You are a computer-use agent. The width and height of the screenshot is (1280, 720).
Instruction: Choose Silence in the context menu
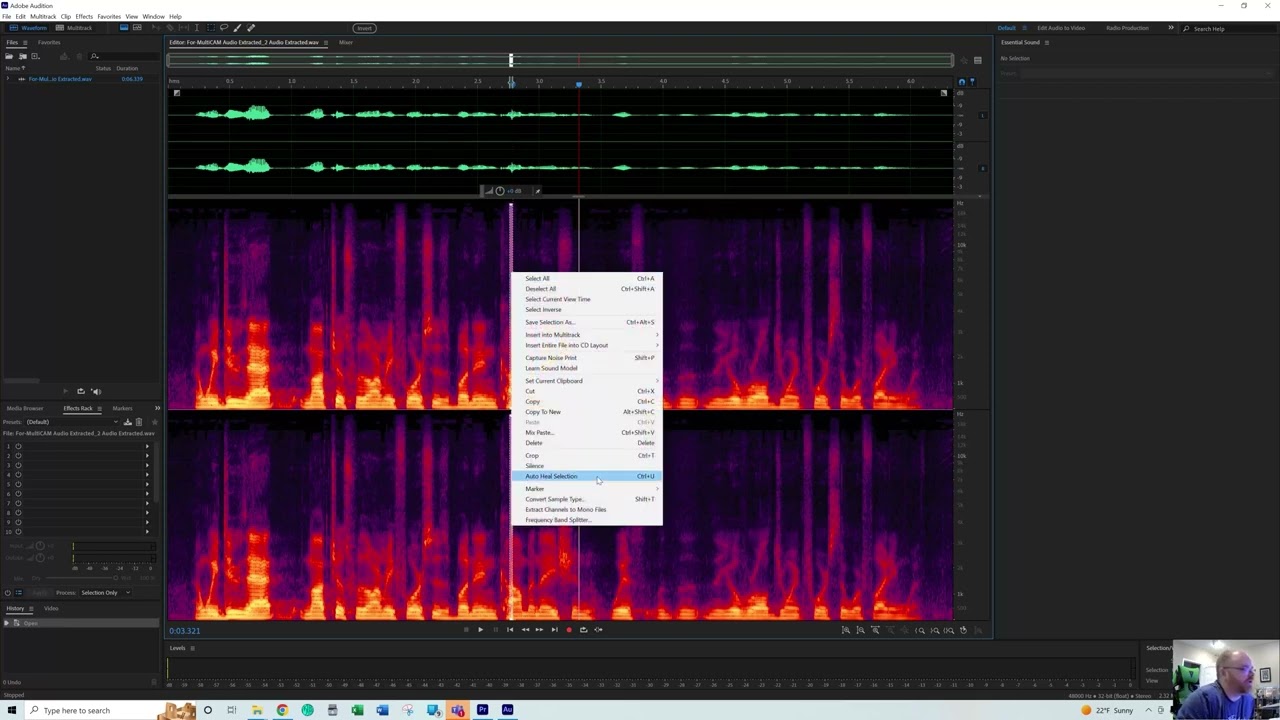[587, 466]
